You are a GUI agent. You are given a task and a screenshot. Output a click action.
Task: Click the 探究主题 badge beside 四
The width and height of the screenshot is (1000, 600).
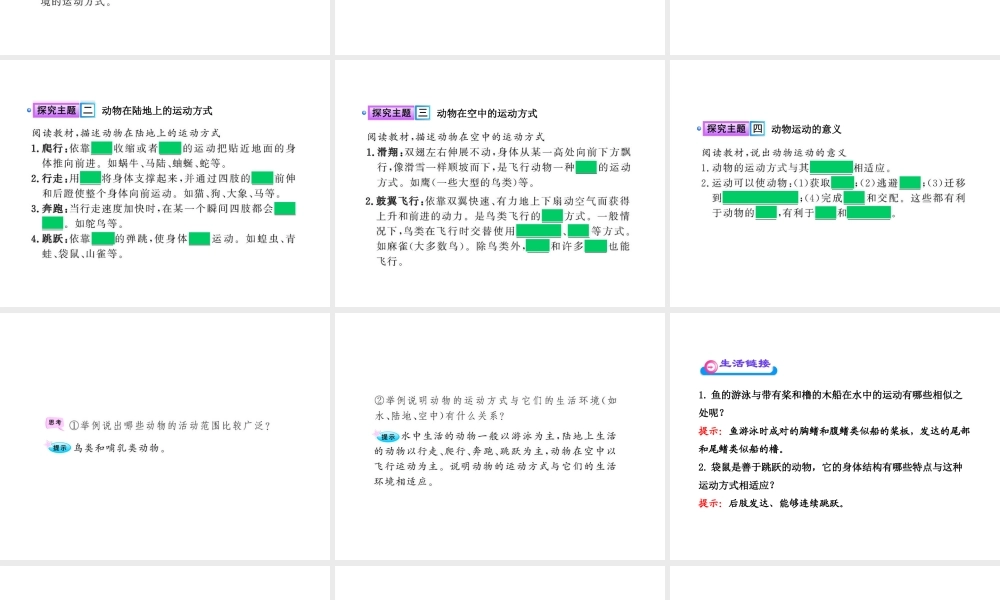(726, 128)
